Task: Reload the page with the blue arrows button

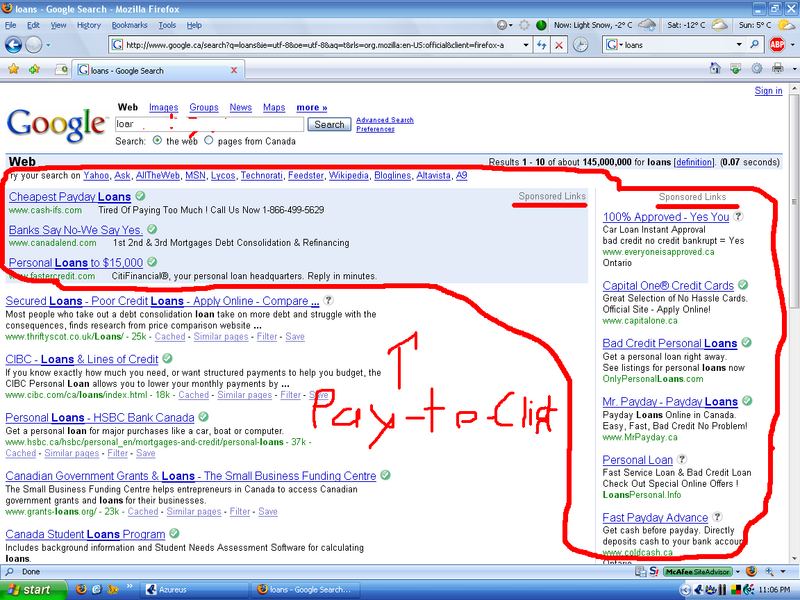Action: tap(541, 45)
